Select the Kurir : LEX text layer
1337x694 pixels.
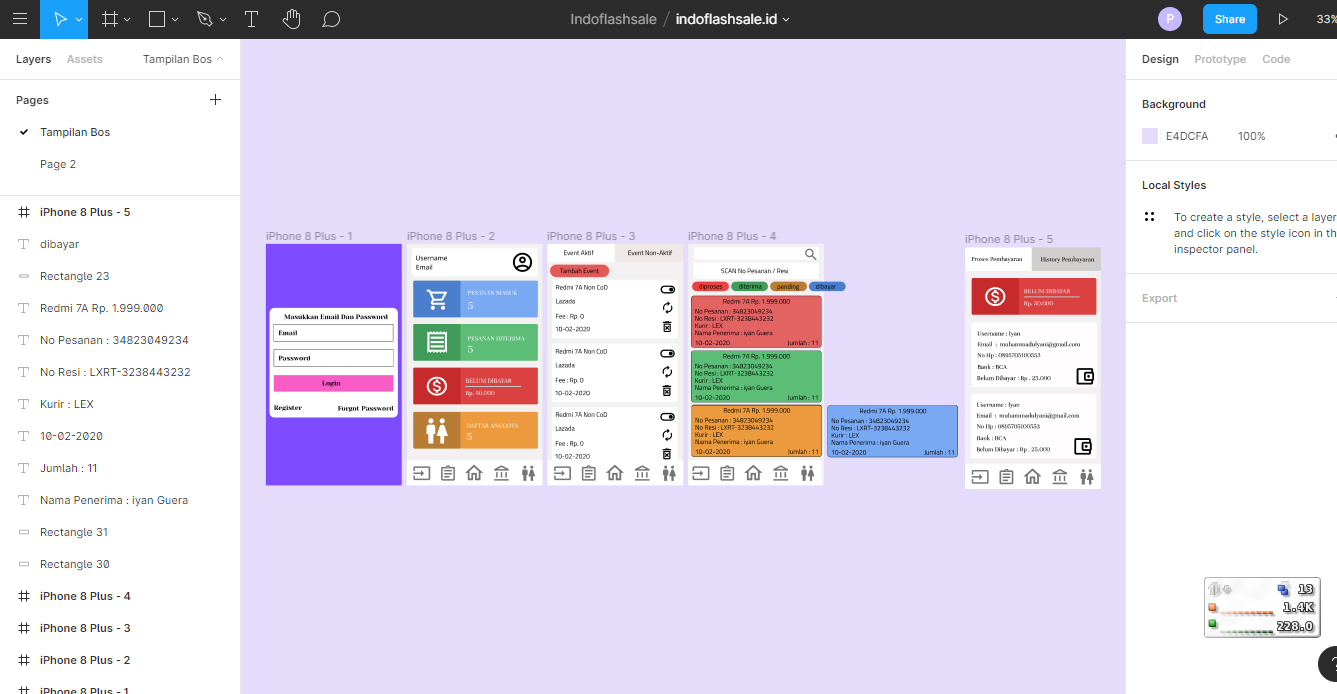pos(66,404)
